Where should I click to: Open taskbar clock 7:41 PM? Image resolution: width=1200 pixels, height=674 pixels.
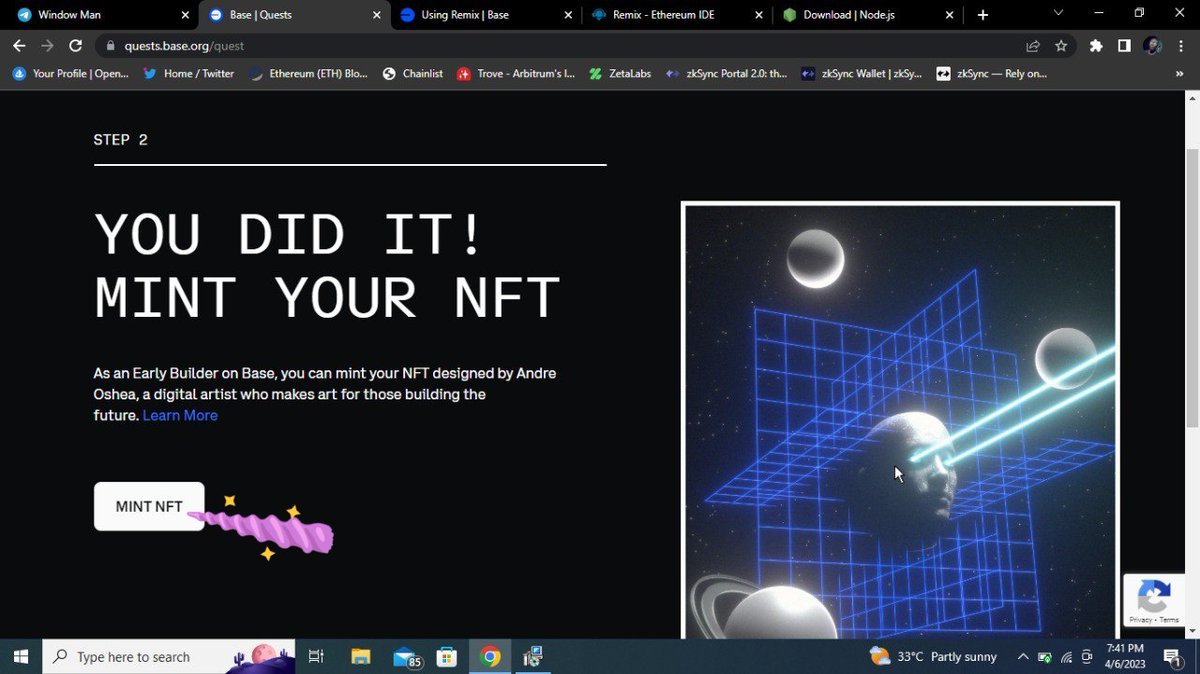[1127, 656]
